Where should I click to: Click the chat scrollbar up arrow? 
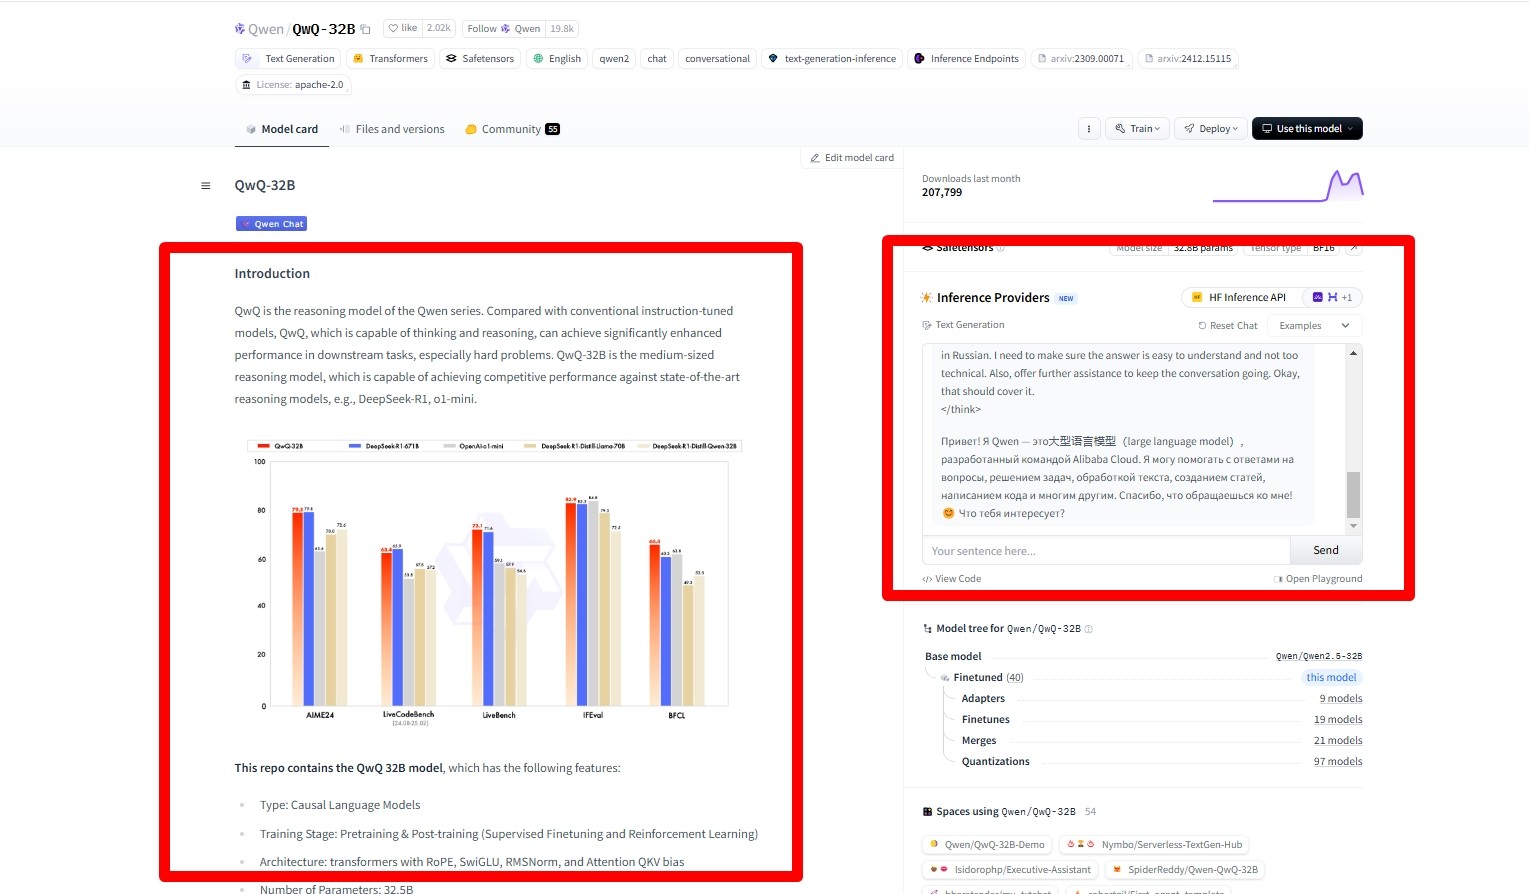(1353, 353)
